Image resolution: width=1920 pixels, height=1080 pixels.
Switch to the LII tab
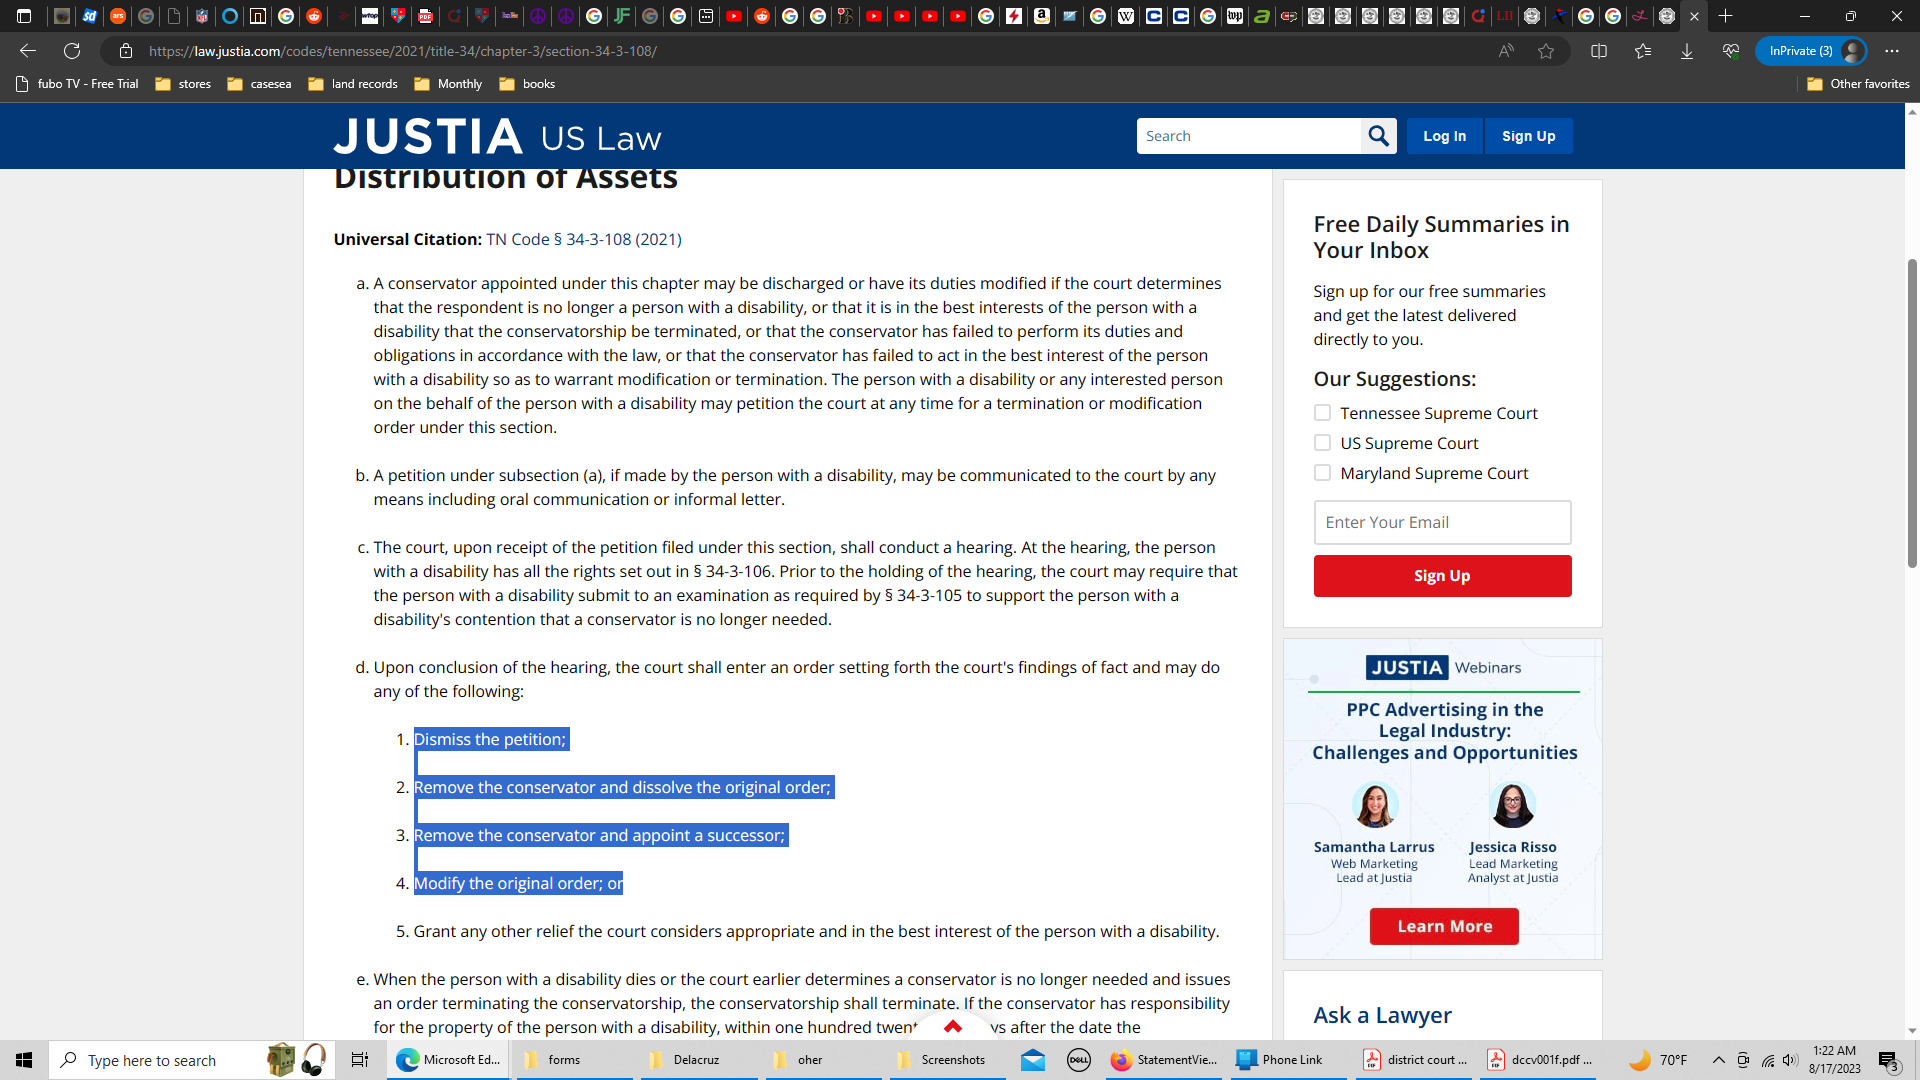pos(1505,16)
